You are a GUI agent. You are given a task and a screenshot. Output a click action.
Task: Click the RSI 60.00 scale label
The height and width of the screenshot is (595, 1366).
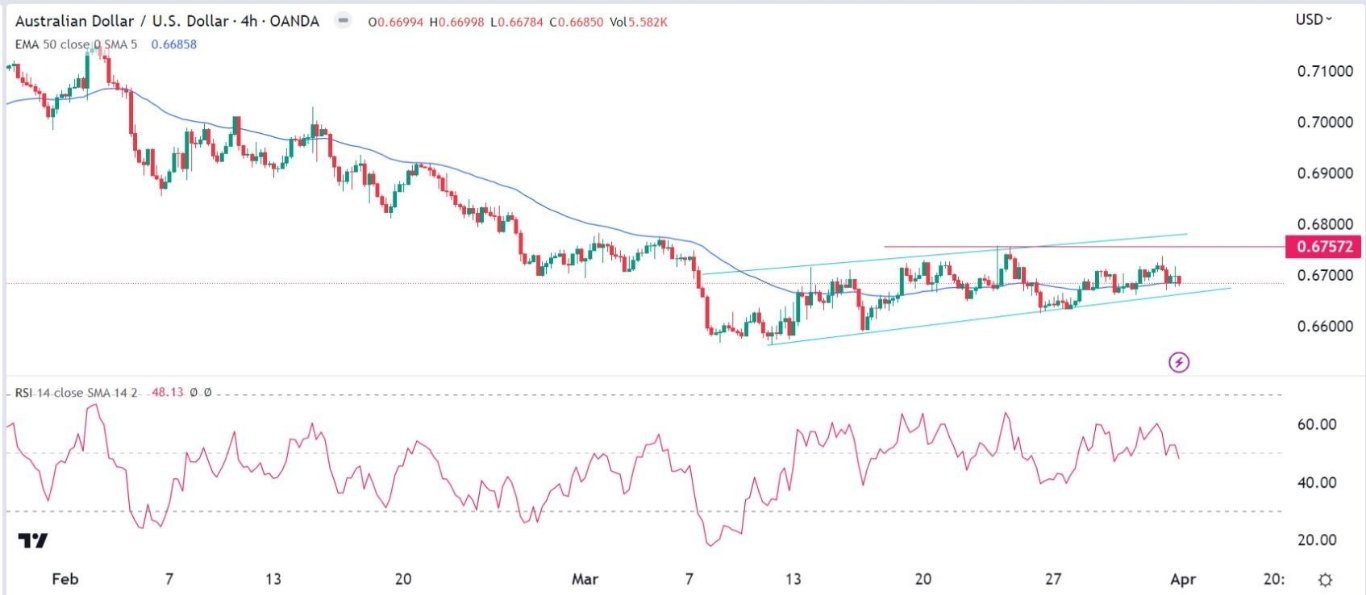1318,424
